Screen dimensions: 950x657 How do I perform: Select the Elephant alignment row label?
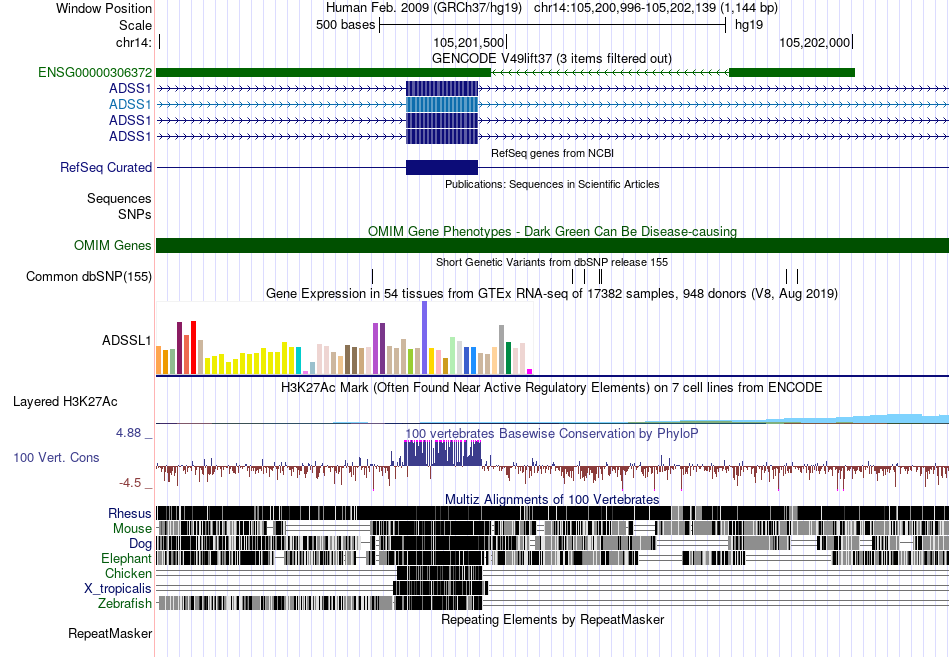tap(126, 558)
